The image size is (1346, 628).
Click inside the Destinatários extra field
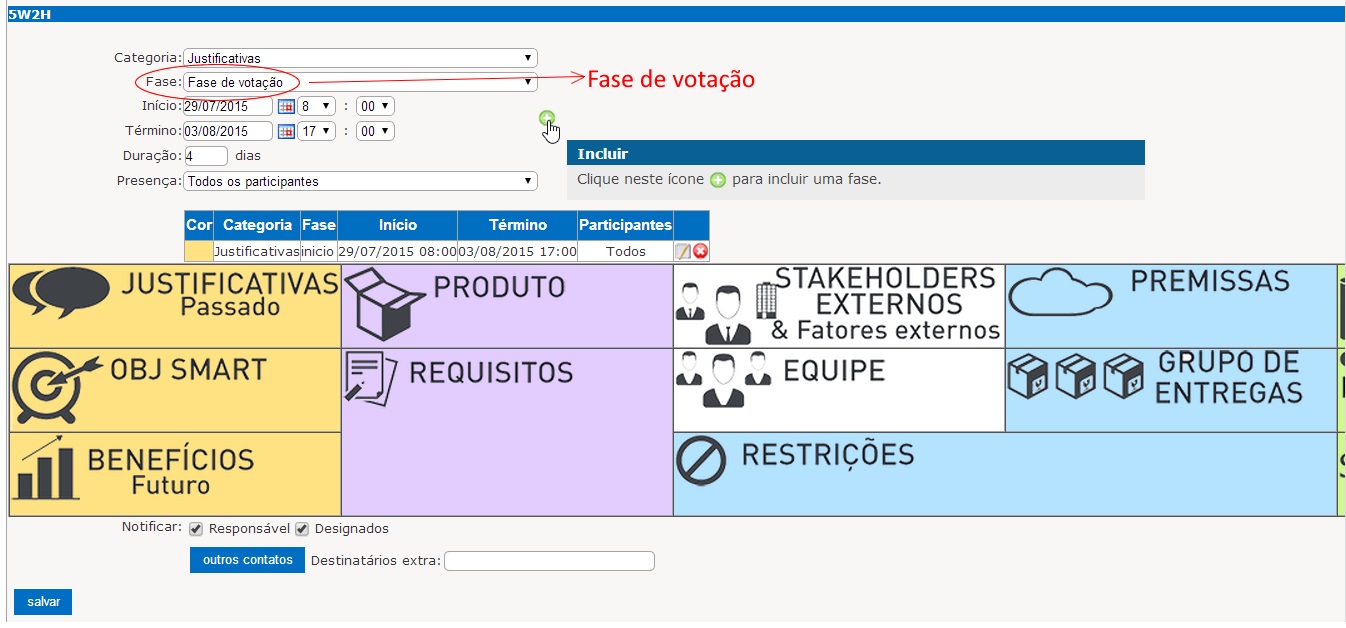click(549, 560)
